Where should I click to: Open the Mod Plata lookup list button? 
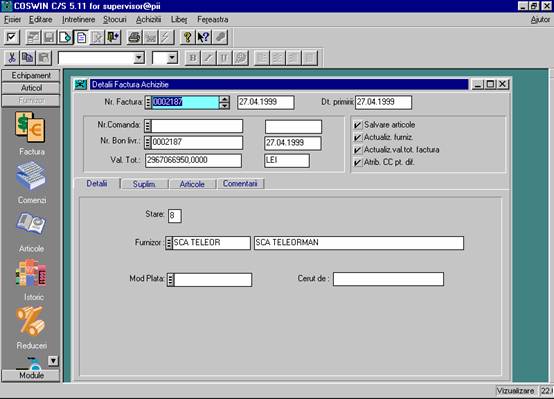(x=171, y=280)
